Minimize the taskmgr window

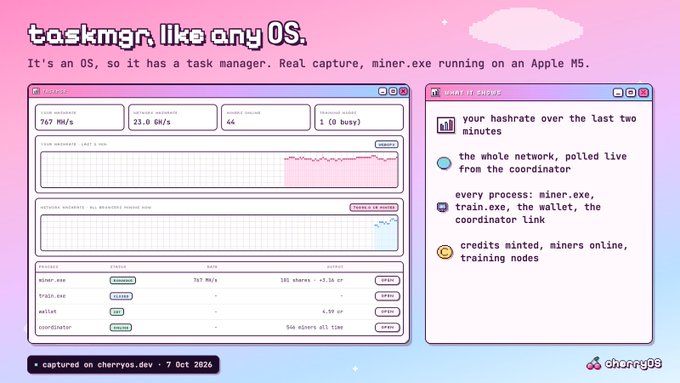coord(382,91)
